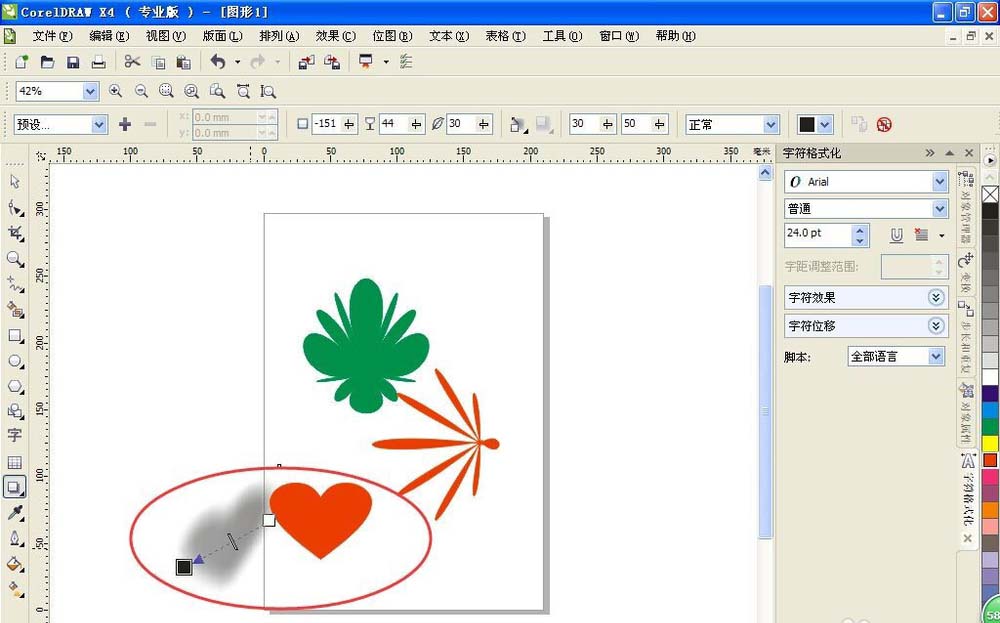Open the 预设 presets dropdown
The image size is (1000, 623).
[98, 124]
